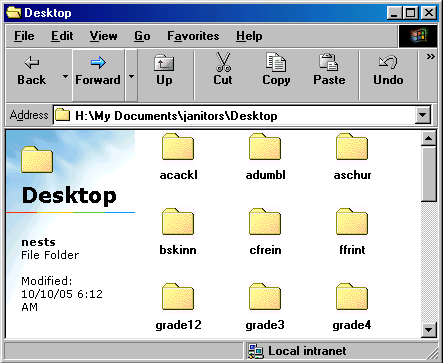Select the adumbl folder icon
The height and width of the screenshot is (363, 443).
click(x=265, y=146)
